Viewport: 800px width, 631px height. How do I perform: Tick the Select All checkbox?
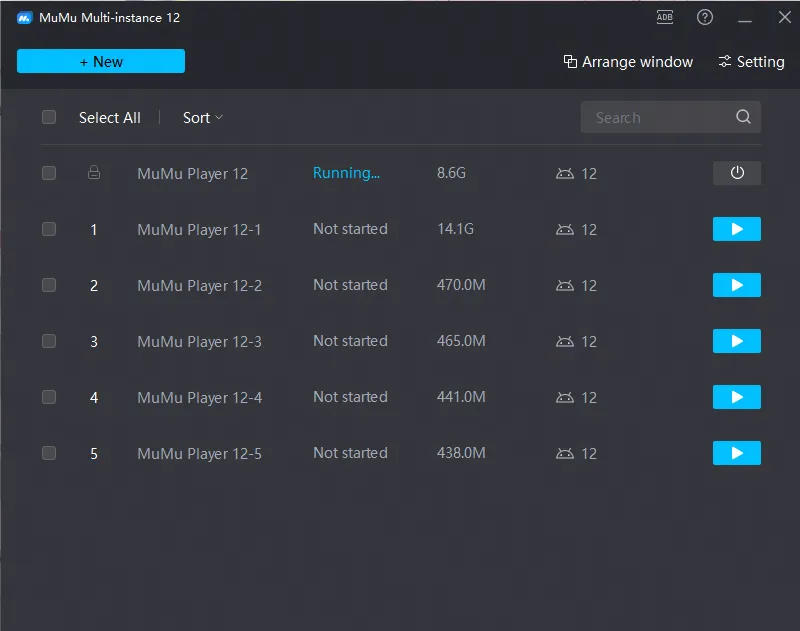click(x=49, y=117)
